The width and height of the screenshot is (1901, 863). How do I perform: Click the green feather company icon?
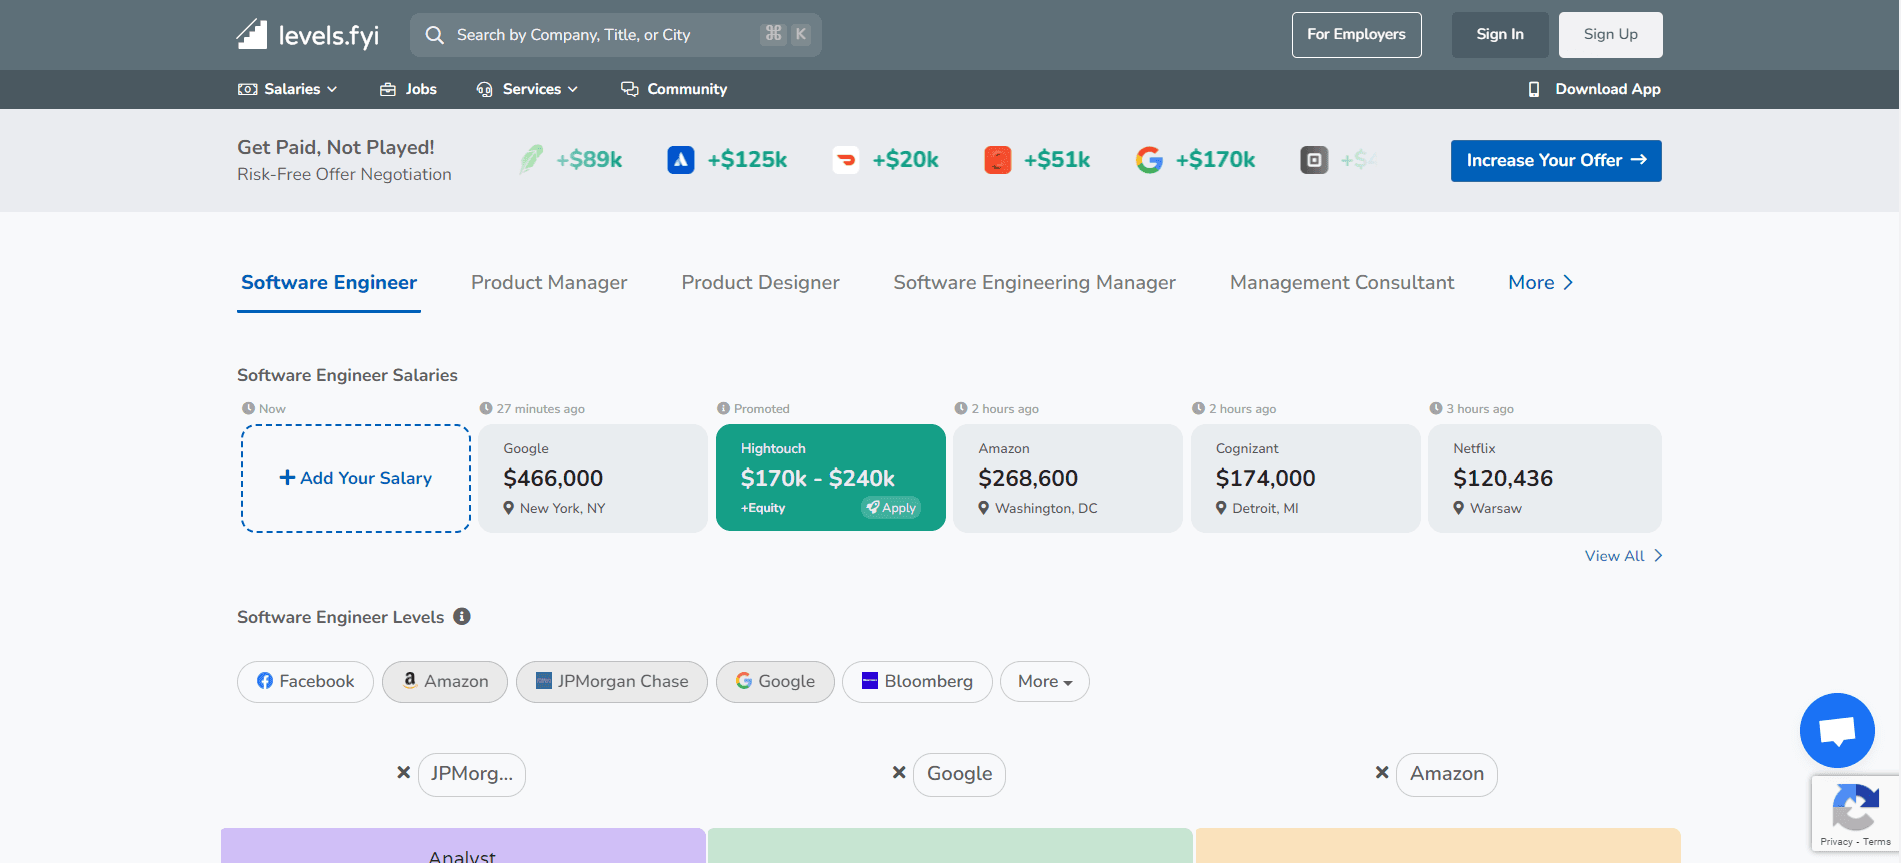point(531,159)
